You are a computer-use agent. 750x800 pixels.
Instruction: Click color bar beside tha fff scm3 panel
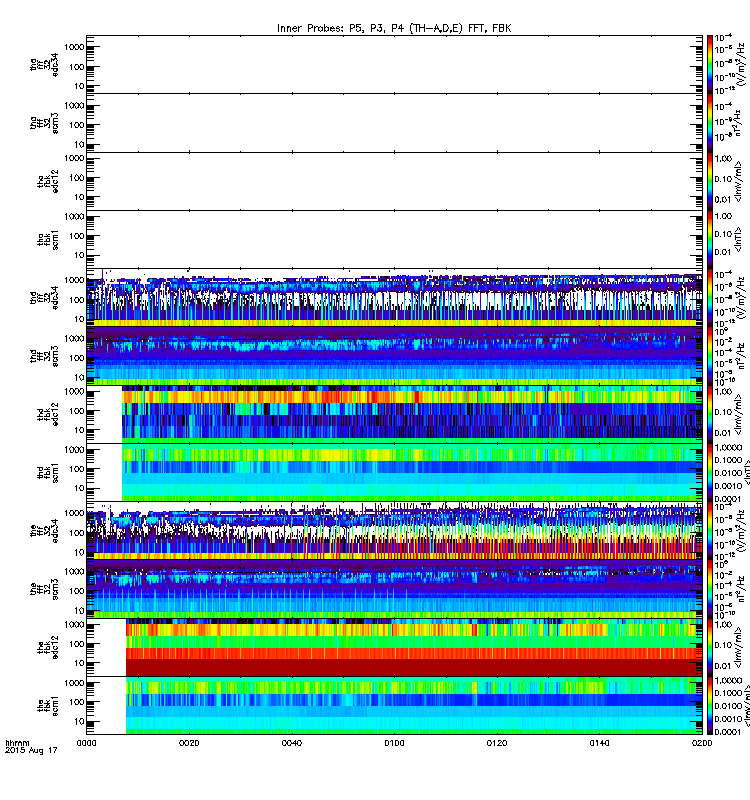[x=710, y=123]
